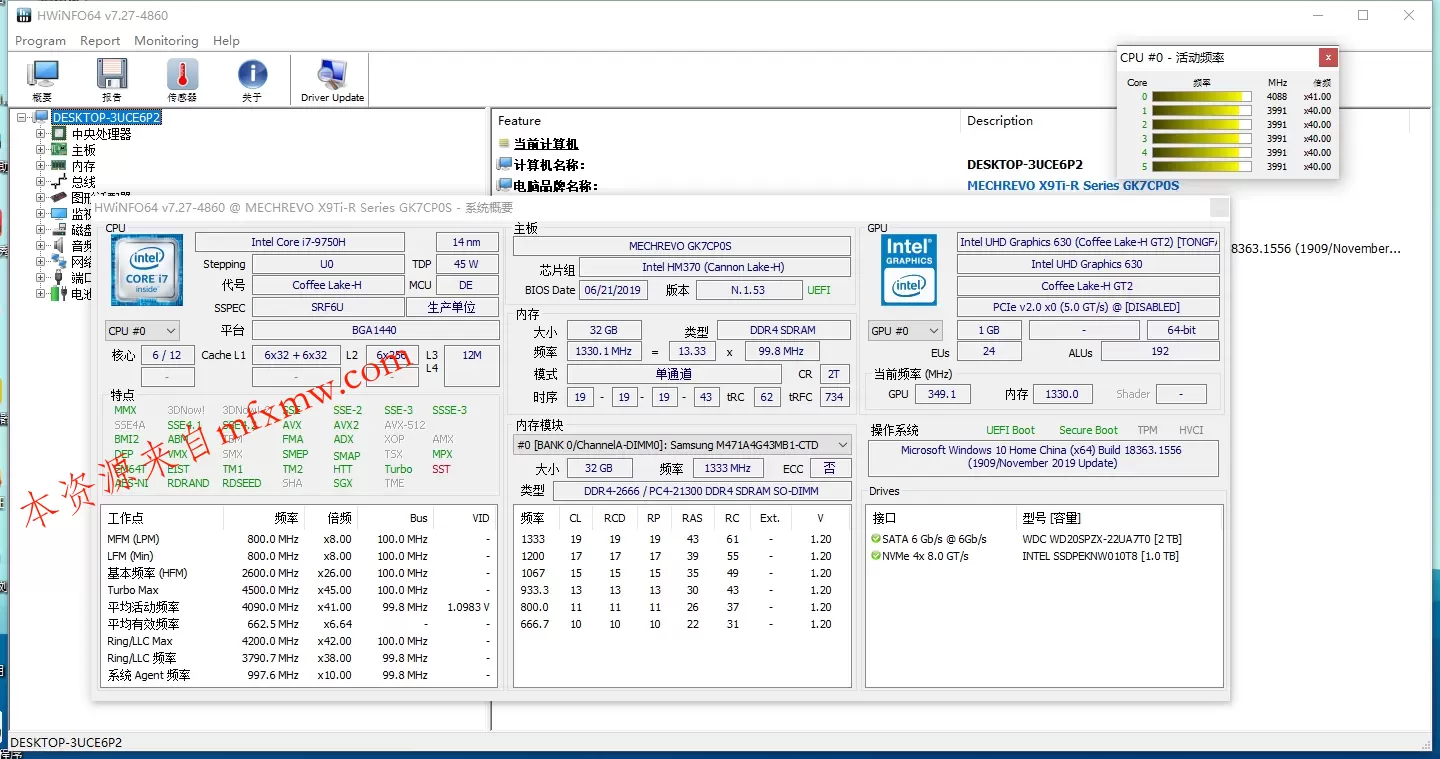Click the Intel HM370 (Cannon Lake-H) chipset field
1440x759 pixels.
pos(715,267)
